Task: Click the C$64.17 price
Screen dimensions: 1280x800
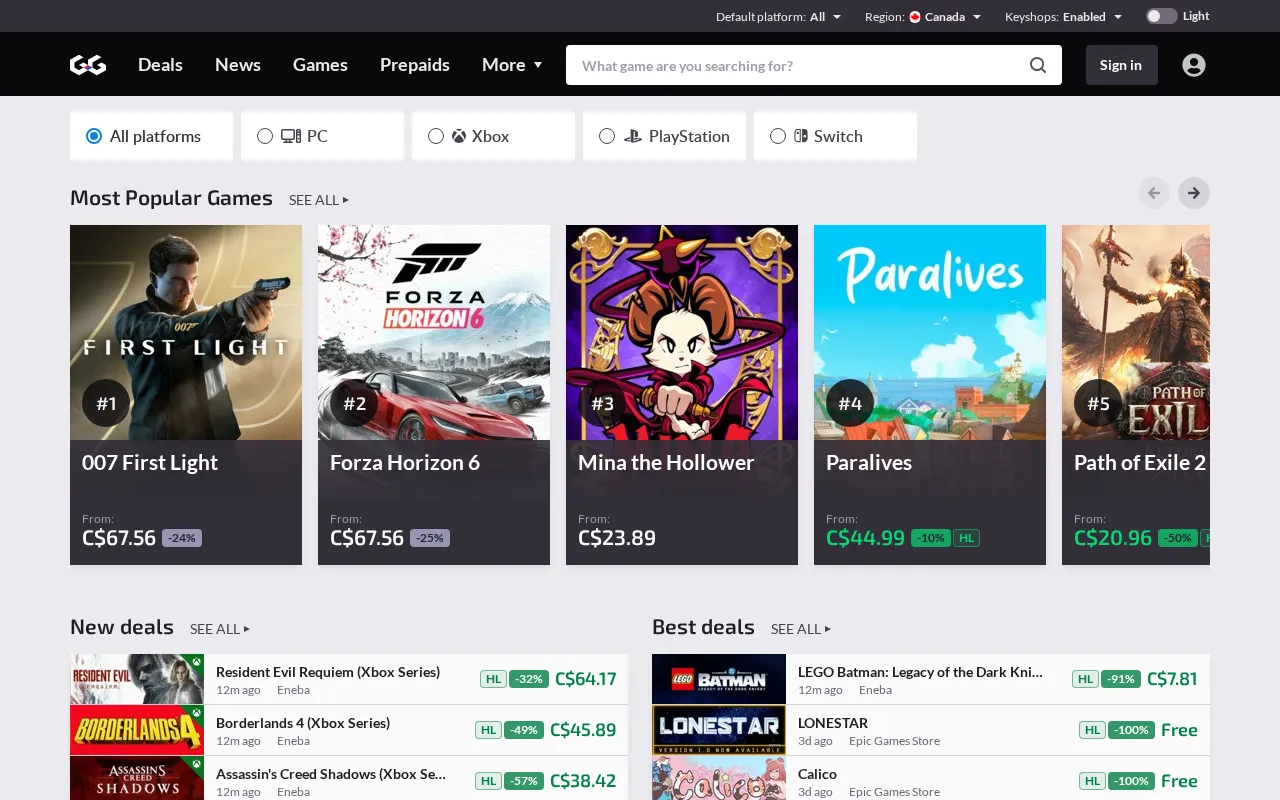Action: [x=586, y=679]
